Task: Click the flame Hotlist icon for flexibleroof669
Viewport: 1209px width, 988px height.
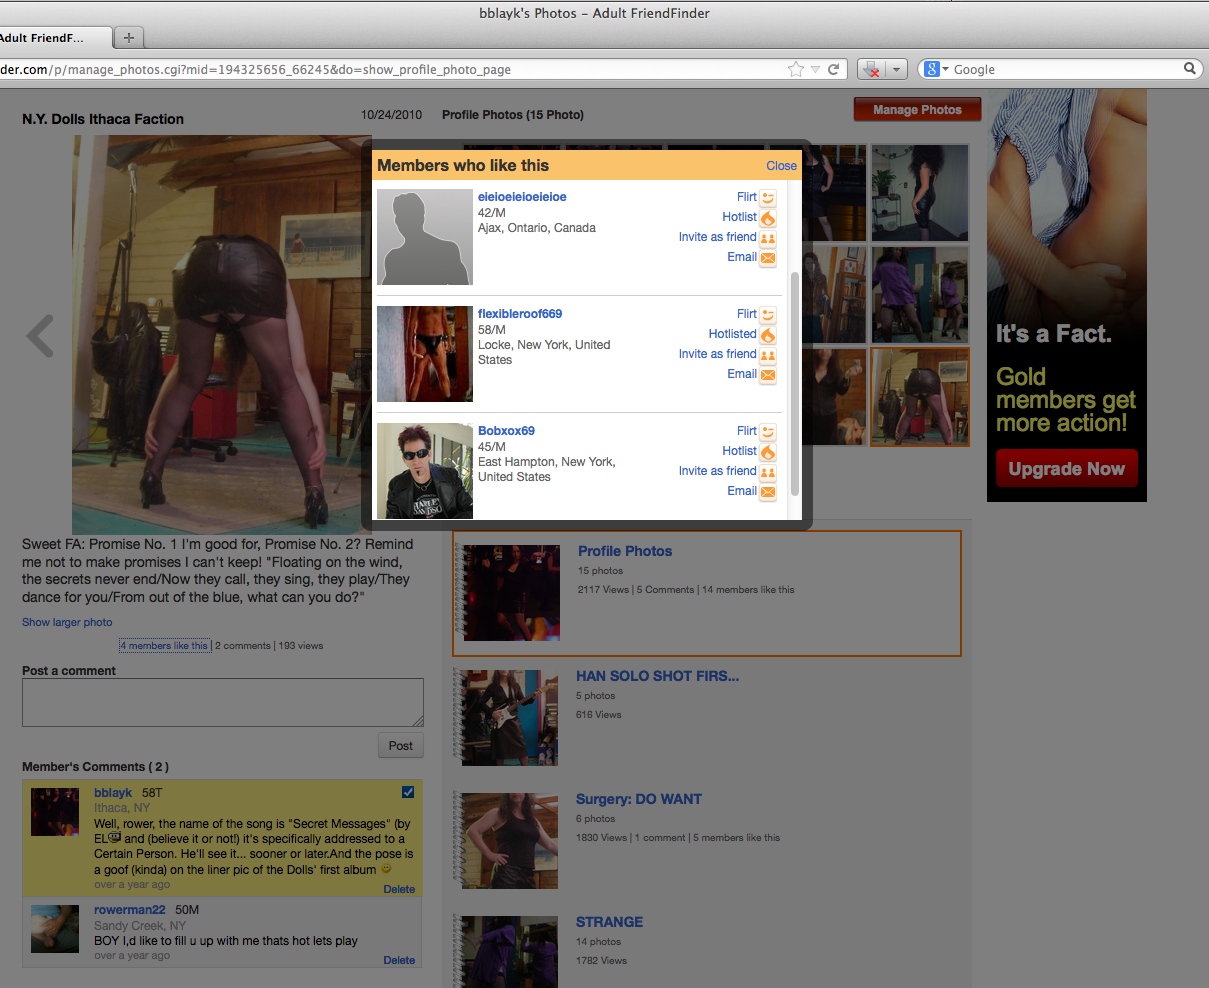Action: [767, 335]
